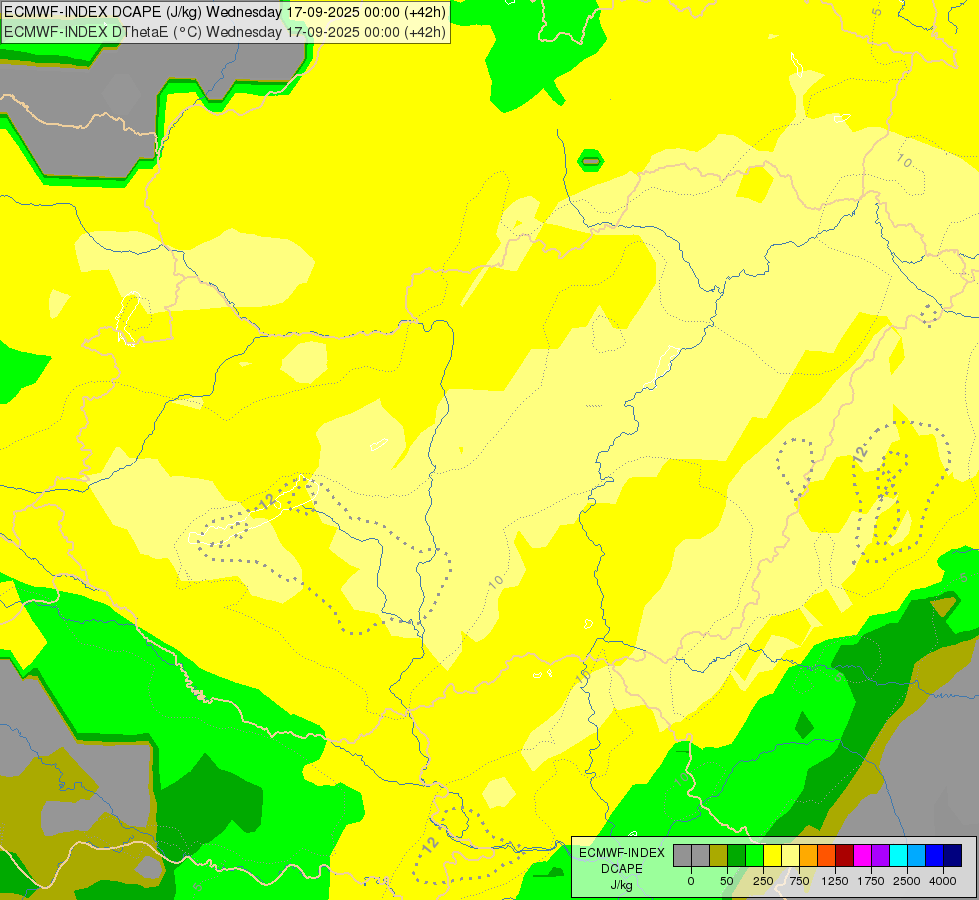Click the legend value 750
Viewport: 979px width, 900px height.
click(799, 881)
